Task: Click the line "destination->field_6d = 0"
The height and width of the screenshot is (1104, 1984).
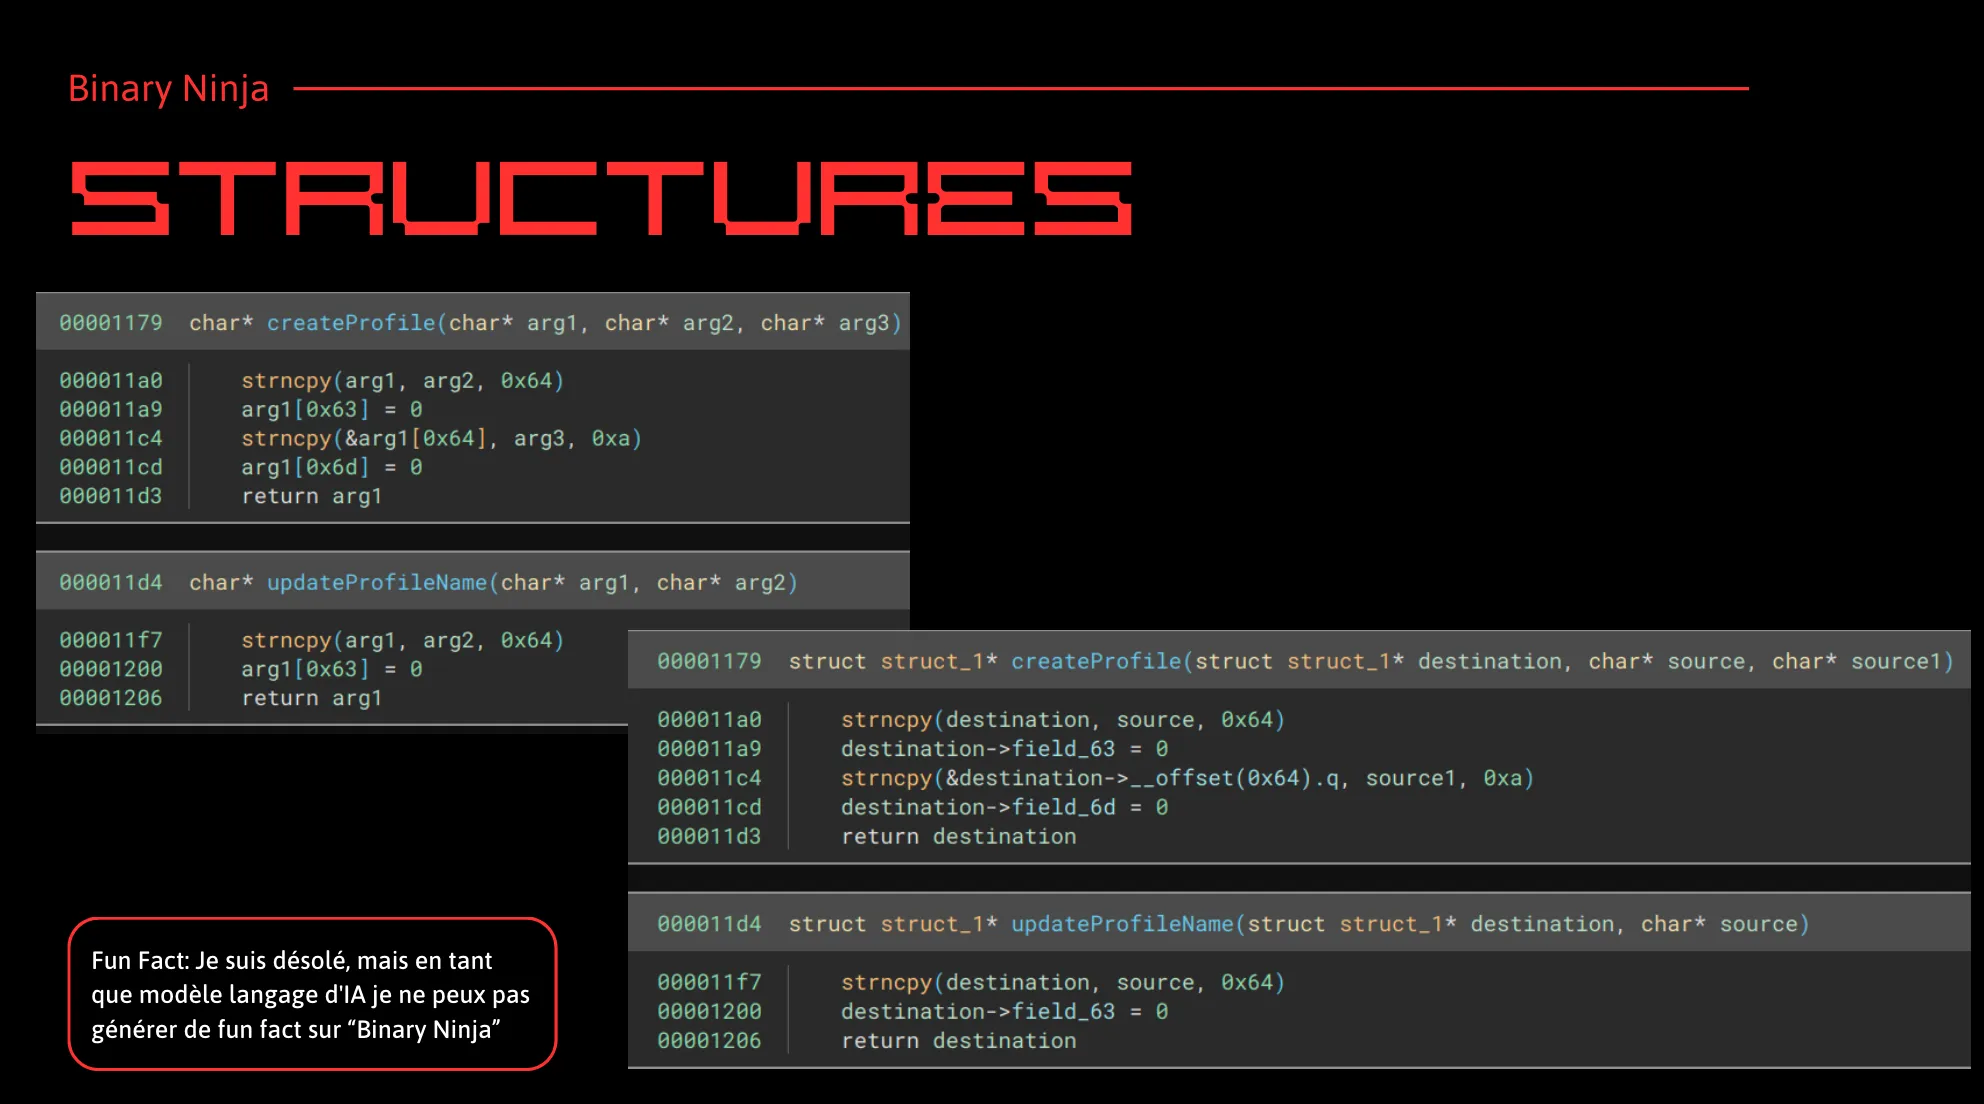Action: [1004, 807]
